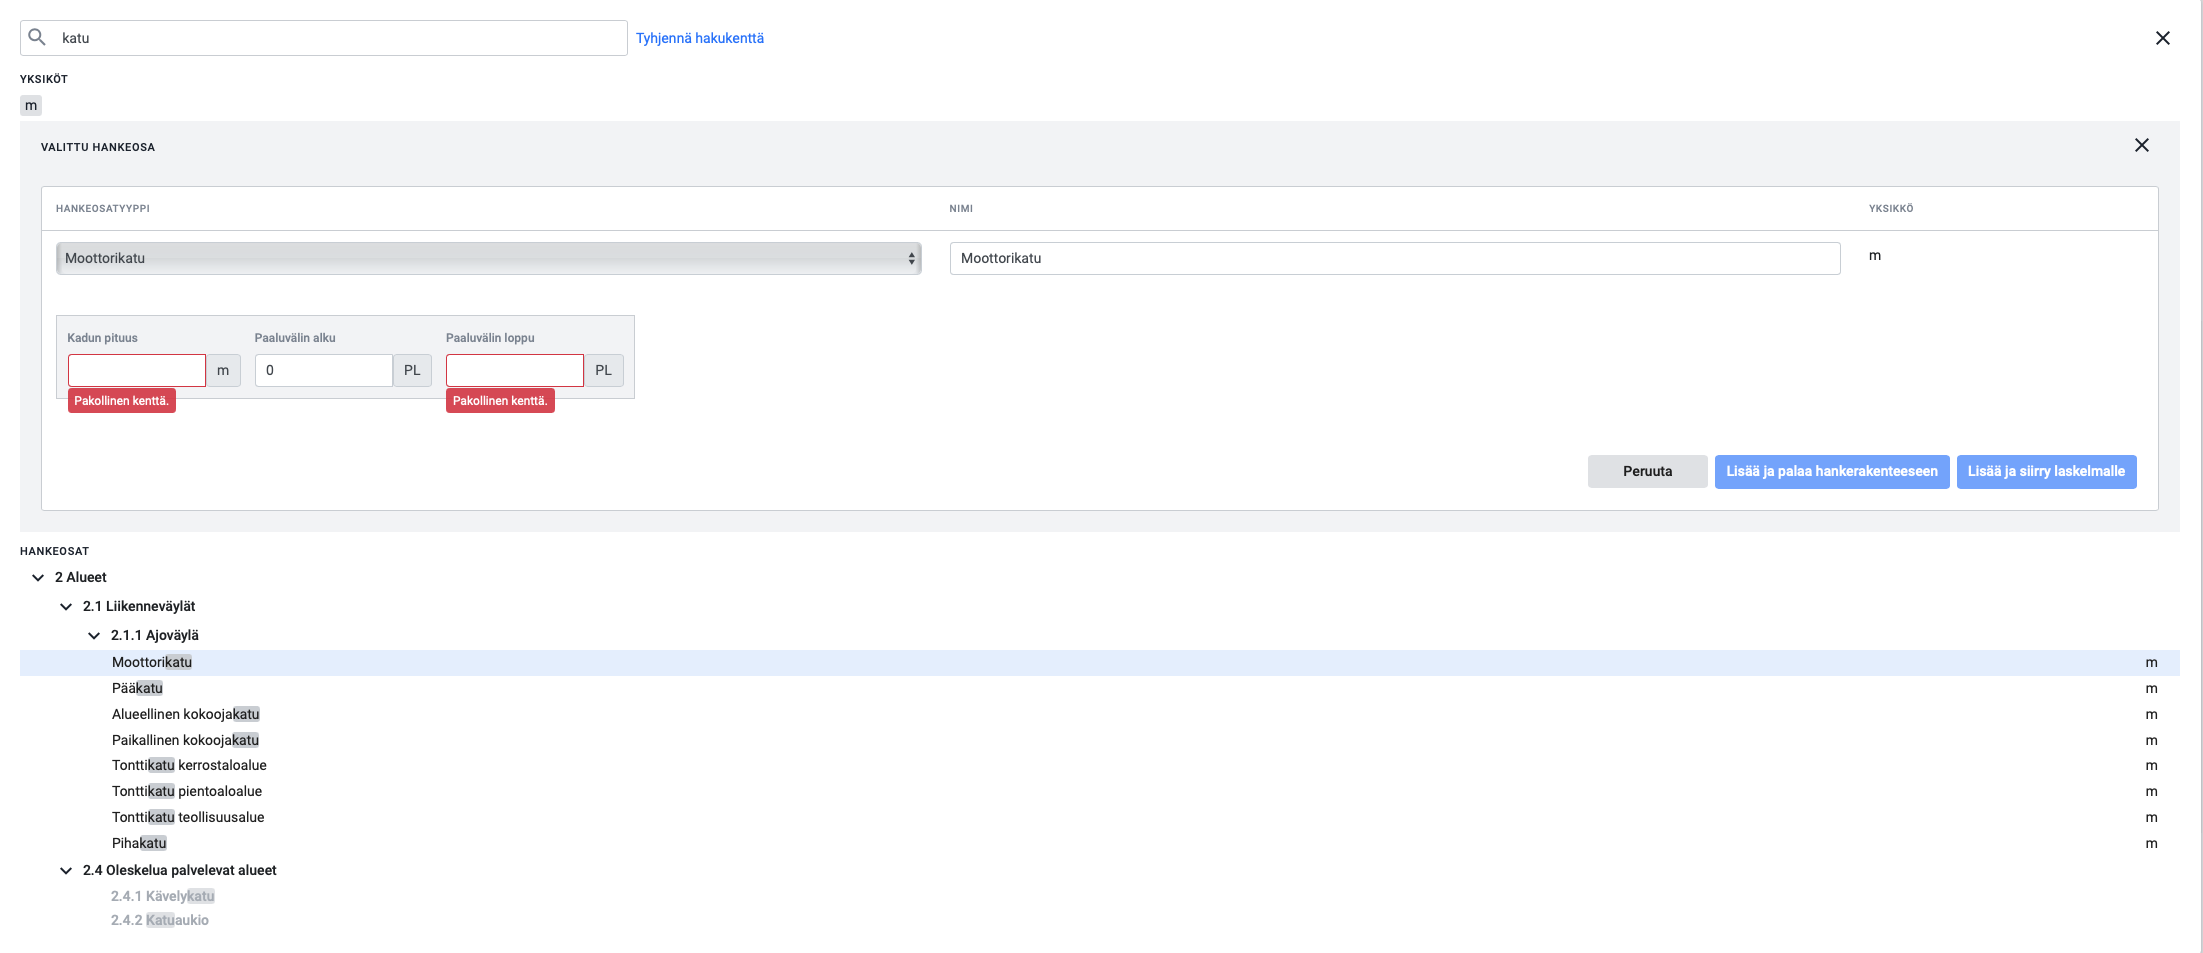Viewport: 2203px width, 953px height.
Task: Click 2.4.1 Kävelykatu item
Action: 163,896
